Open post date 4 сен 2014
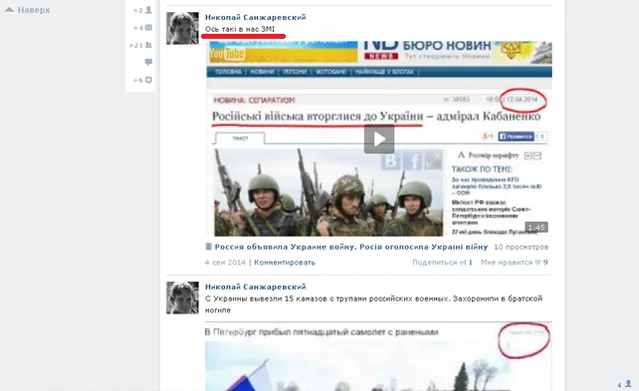The image size is (639, 391). point(225,262)
